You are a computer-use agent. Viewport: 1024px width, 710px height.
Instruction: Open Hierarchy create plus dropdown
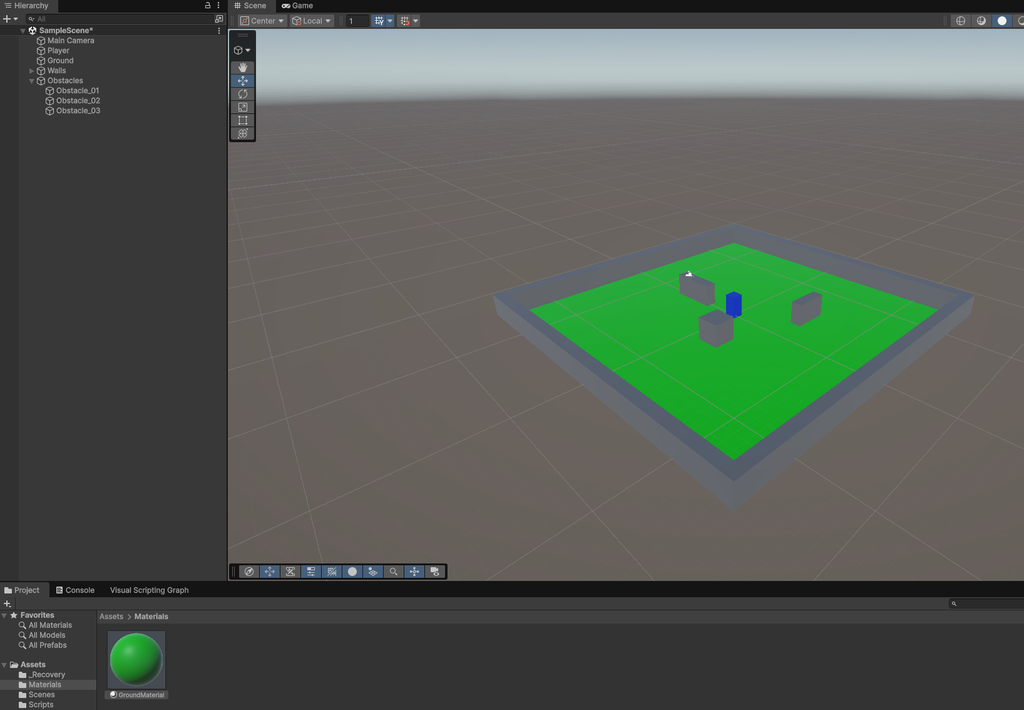pyautogui.click(x=10, y=19)
